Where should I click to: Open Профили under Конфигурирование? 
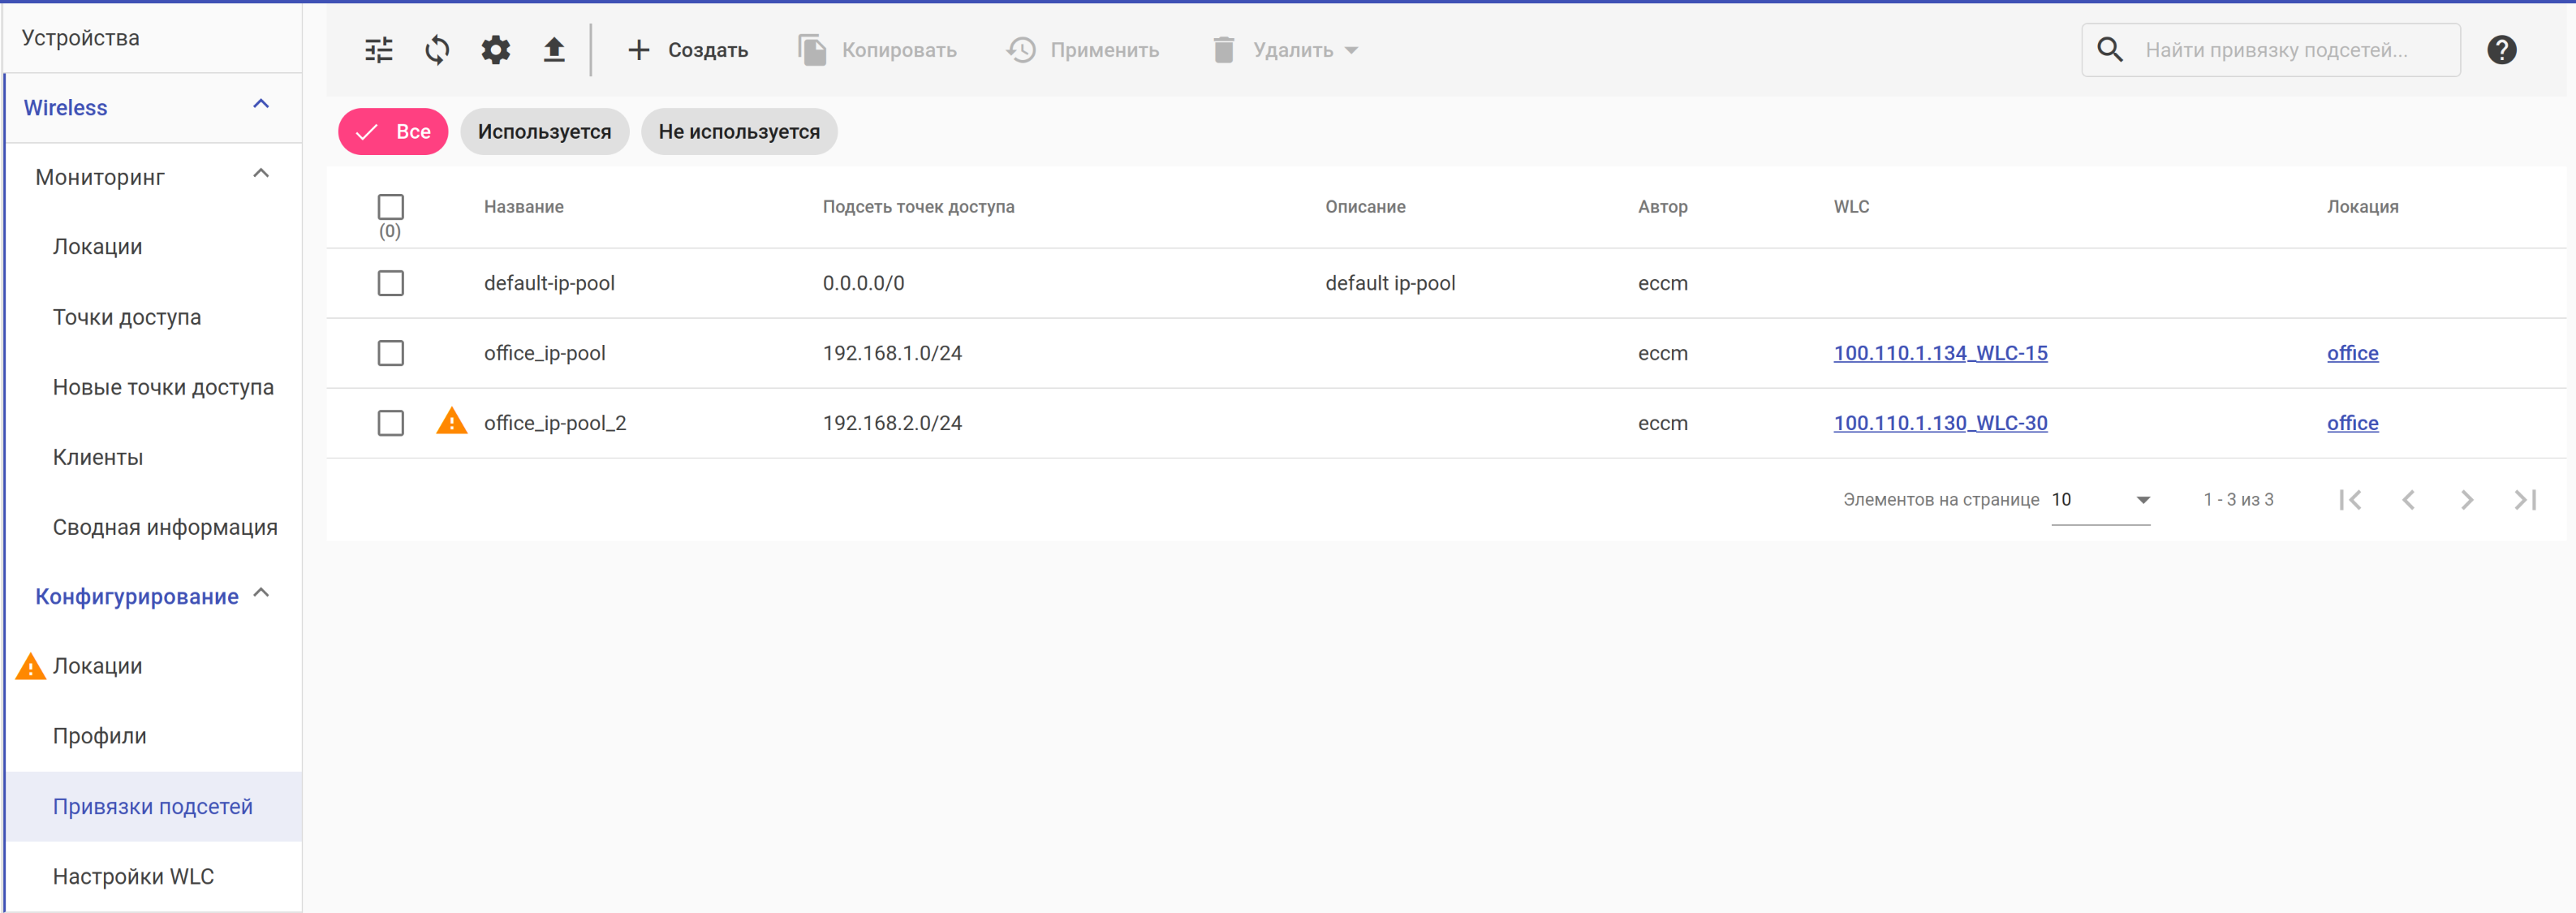coord(99,736)
